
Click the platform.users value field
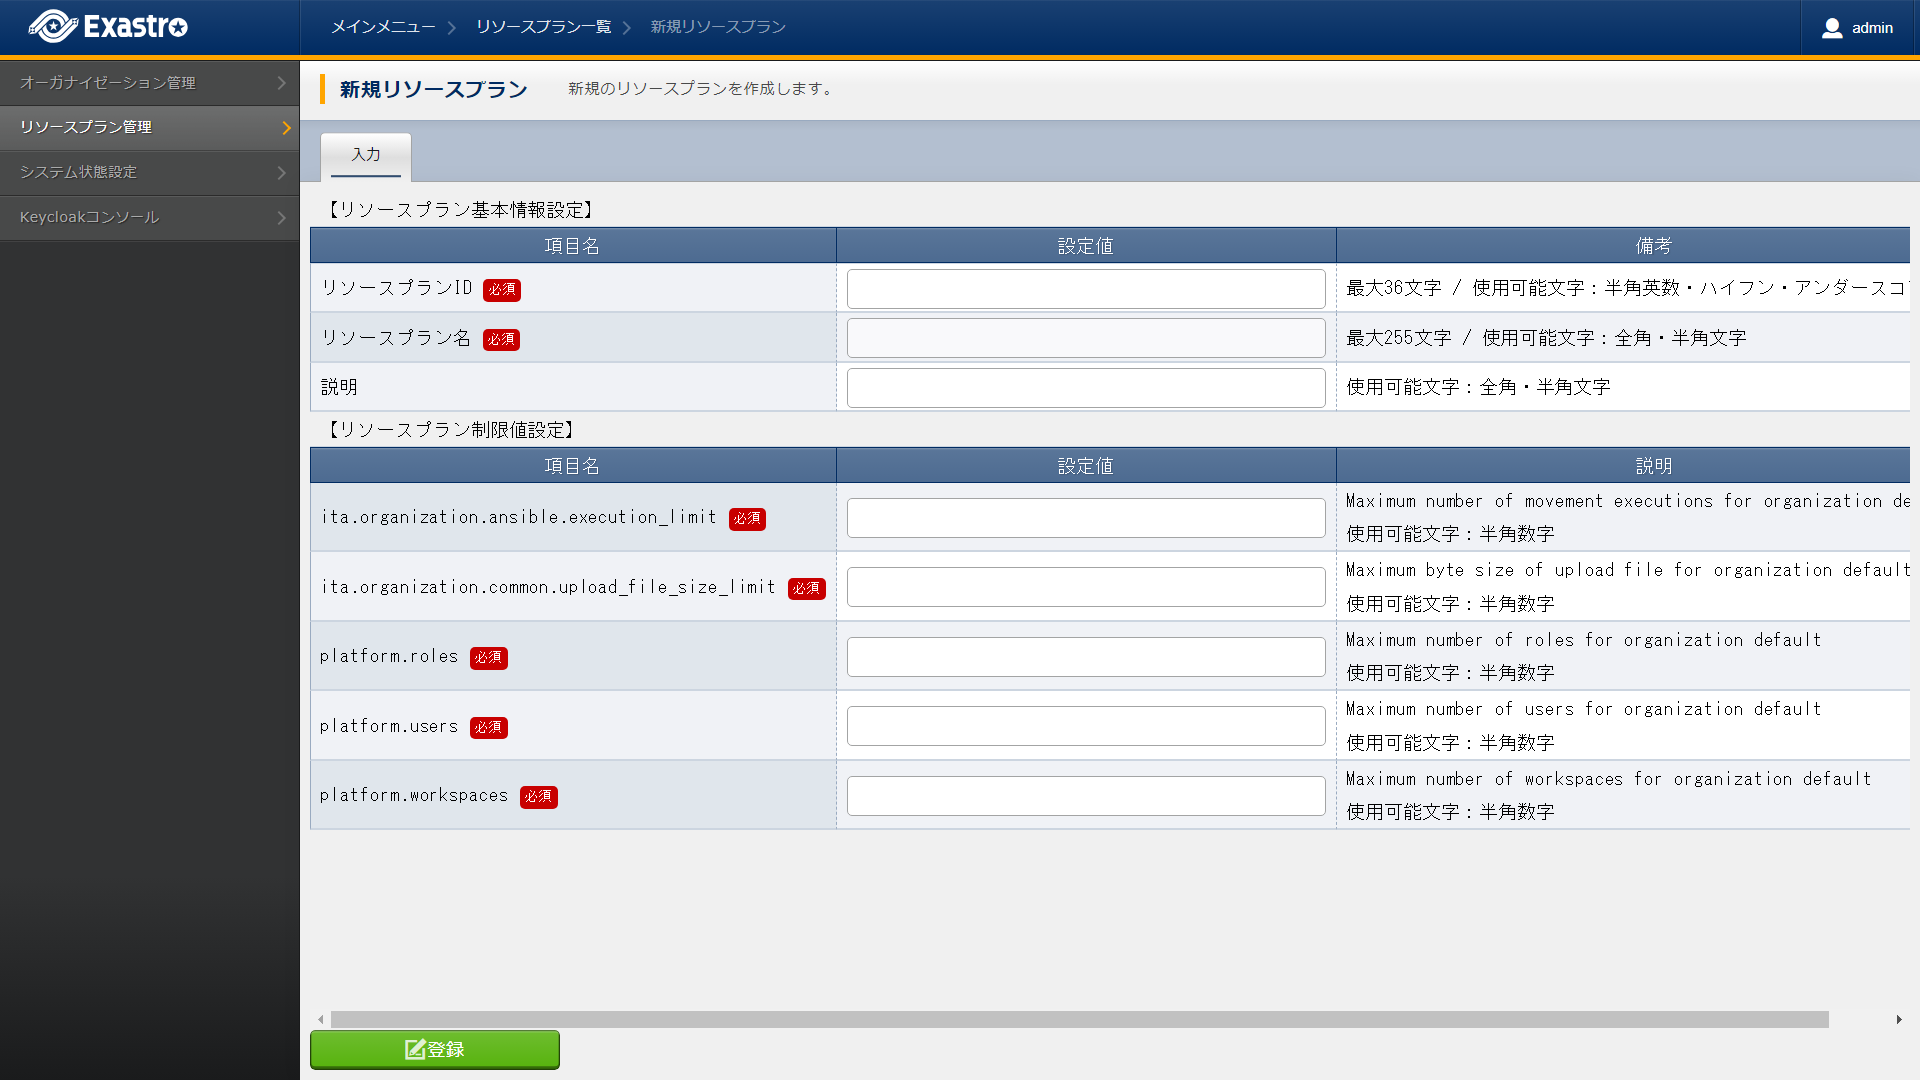1085,726
